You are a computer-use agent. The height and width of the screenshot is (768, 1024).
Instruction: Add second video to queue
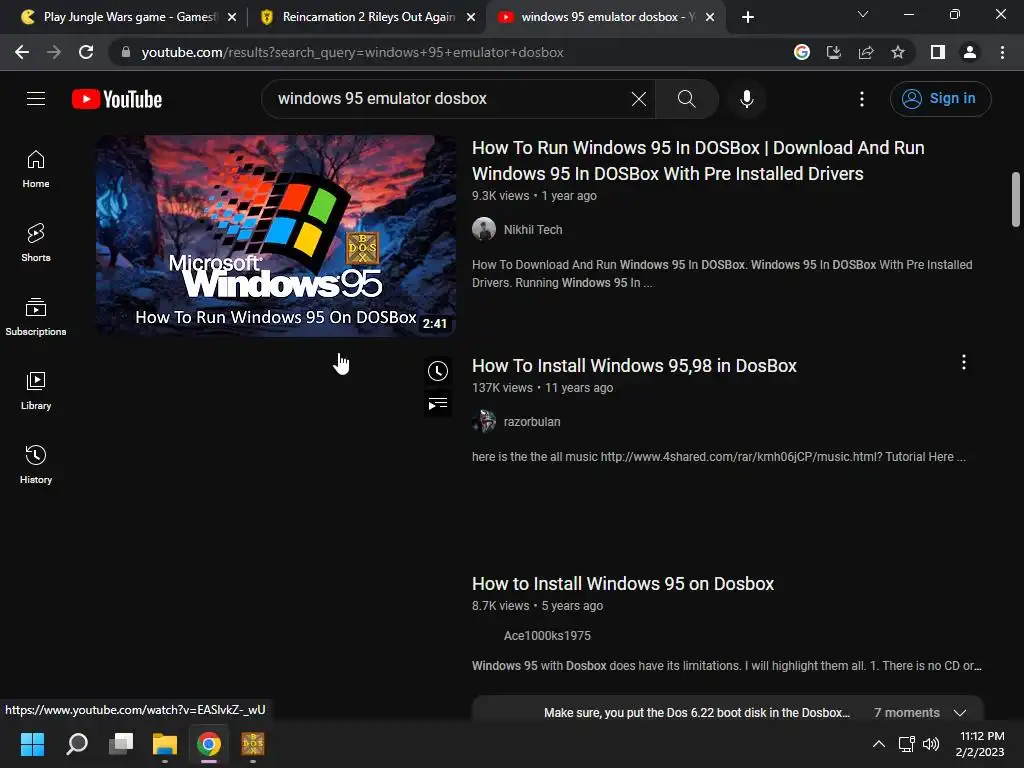[438, 404]
